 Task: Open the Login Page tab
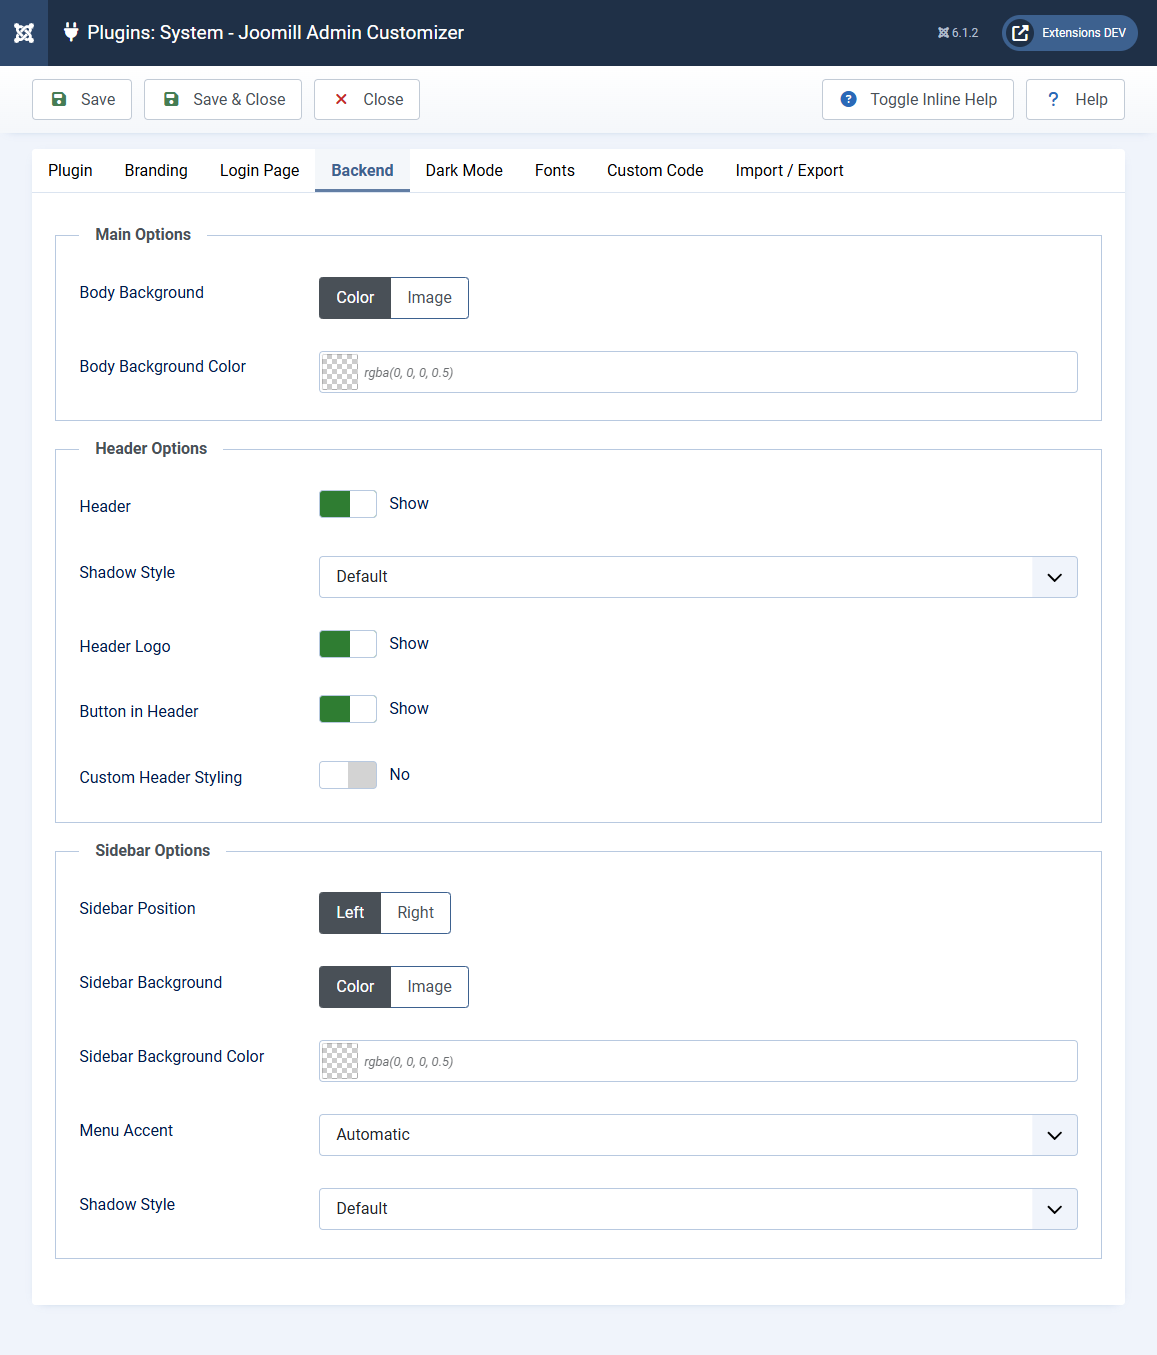coord(260,170)
